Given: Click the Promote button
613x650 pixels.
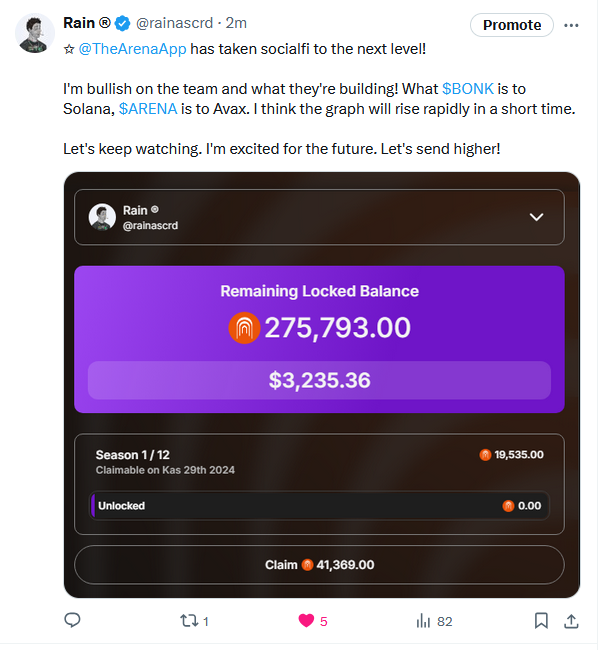Looking at the screenshot, I should 512,25.
